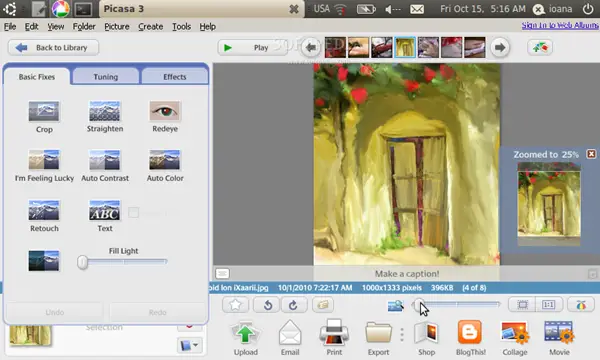The width and height of the screenshot is (600, 360).
Task: Choose the Redeye fix icon
Action: (x=165, y=111)
